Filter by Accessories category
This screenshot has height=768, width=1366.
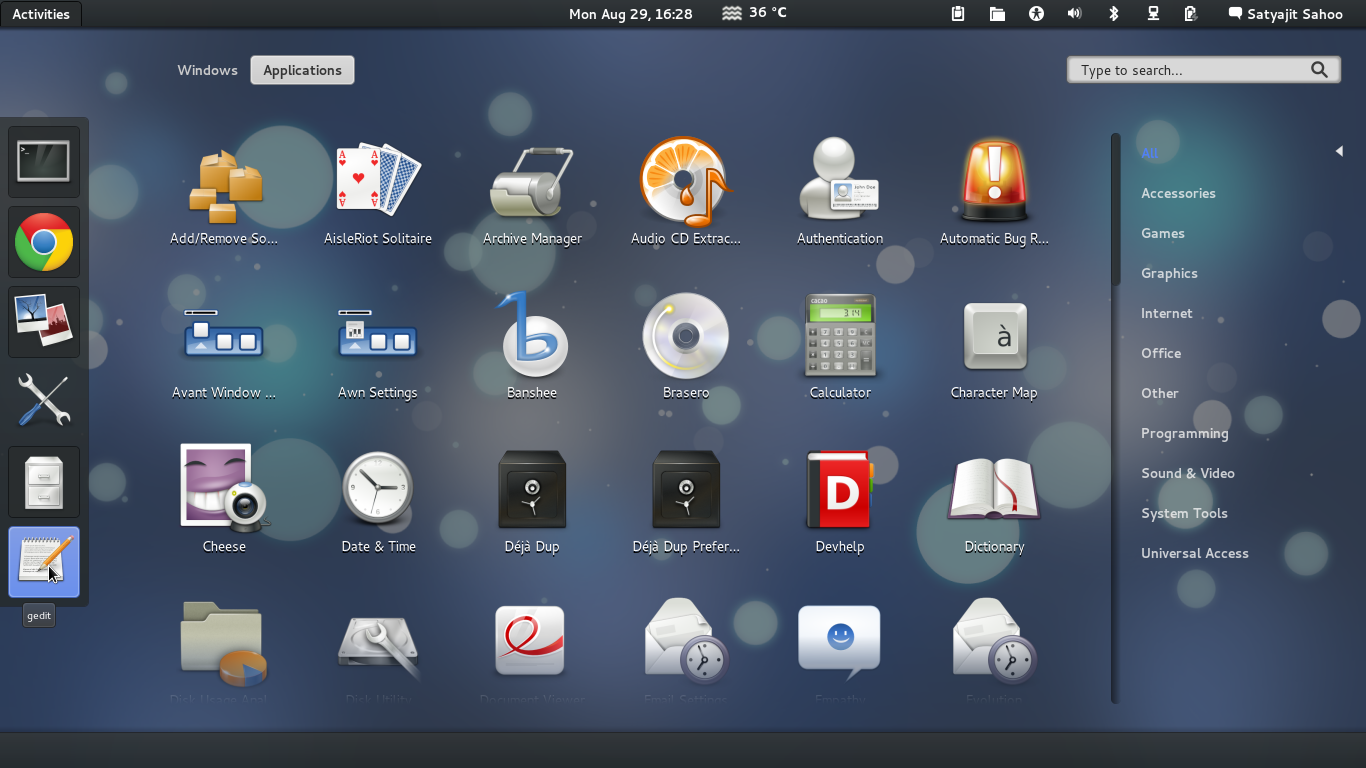[1178, 193]
